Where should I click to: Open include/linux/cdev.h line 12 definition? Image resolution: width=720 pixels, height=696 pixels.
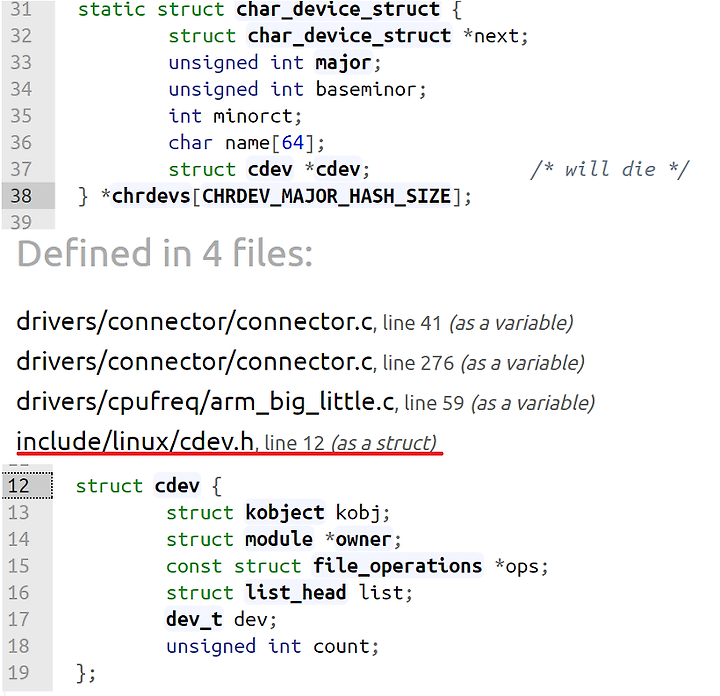(226, 442)
